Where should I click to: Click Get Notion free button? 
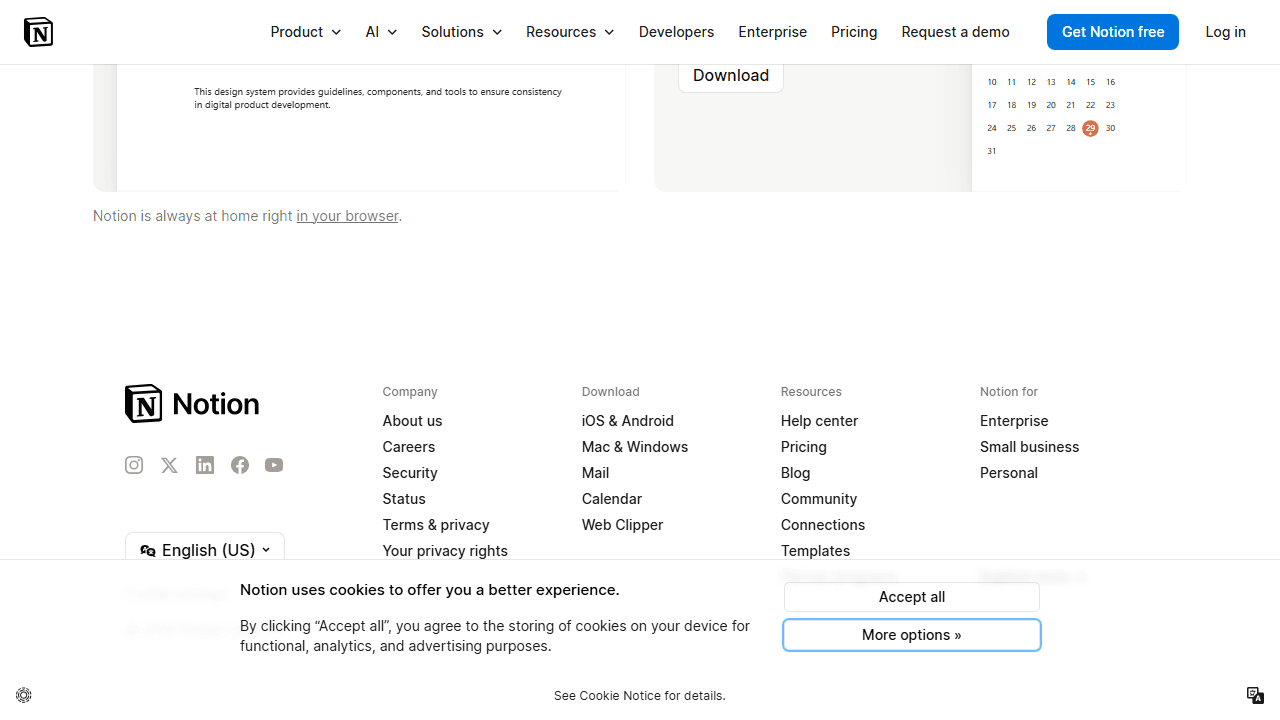tap(1113, 32)
